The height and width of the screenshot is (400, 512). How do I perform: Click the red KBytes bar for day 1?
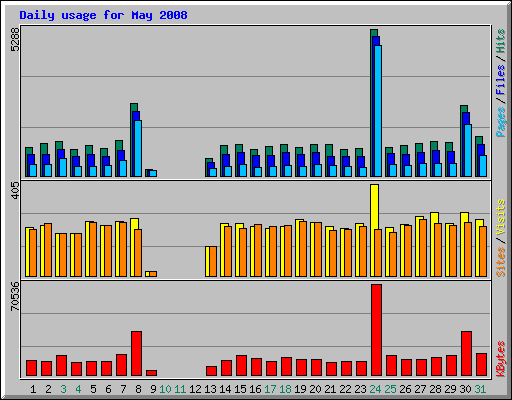point(31,368)
